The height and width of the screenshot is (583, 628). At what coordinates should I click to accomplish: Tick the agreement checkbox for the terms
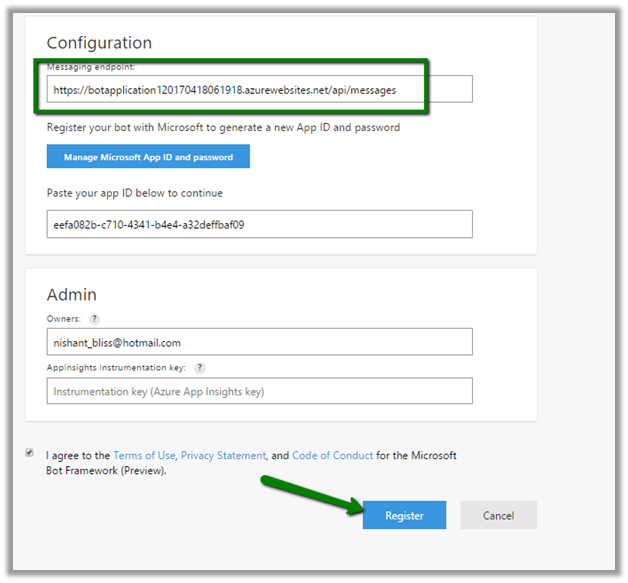tap(30, 453)
